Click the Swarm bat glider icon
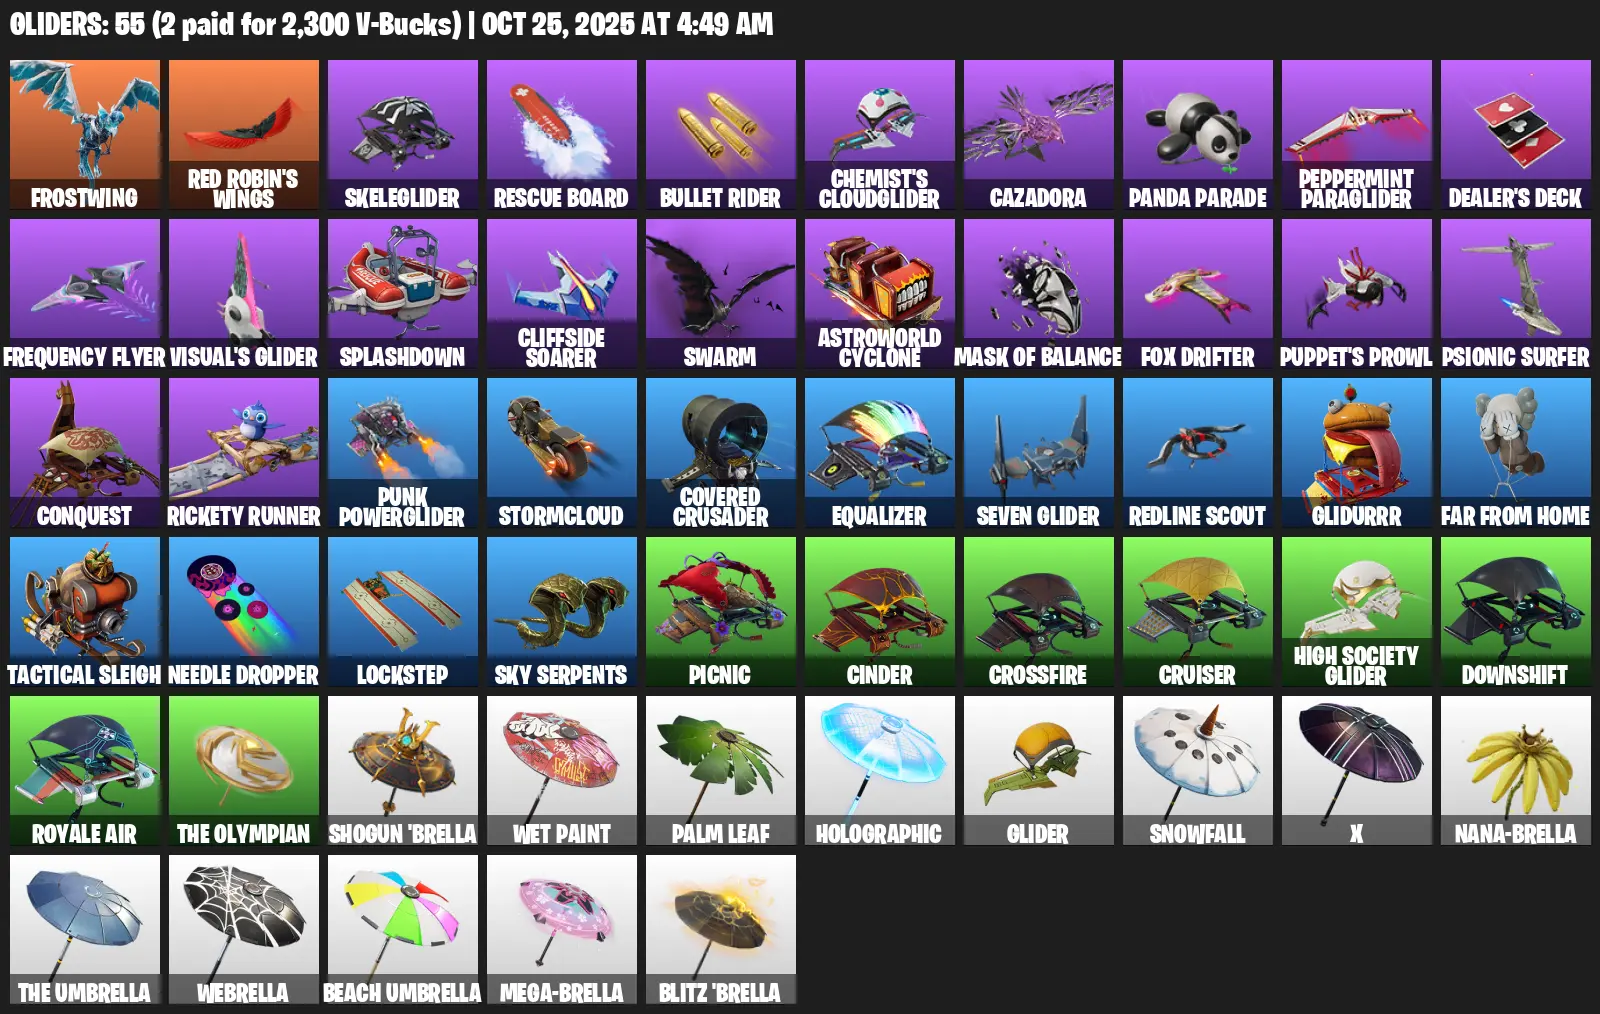 point(721,294)
